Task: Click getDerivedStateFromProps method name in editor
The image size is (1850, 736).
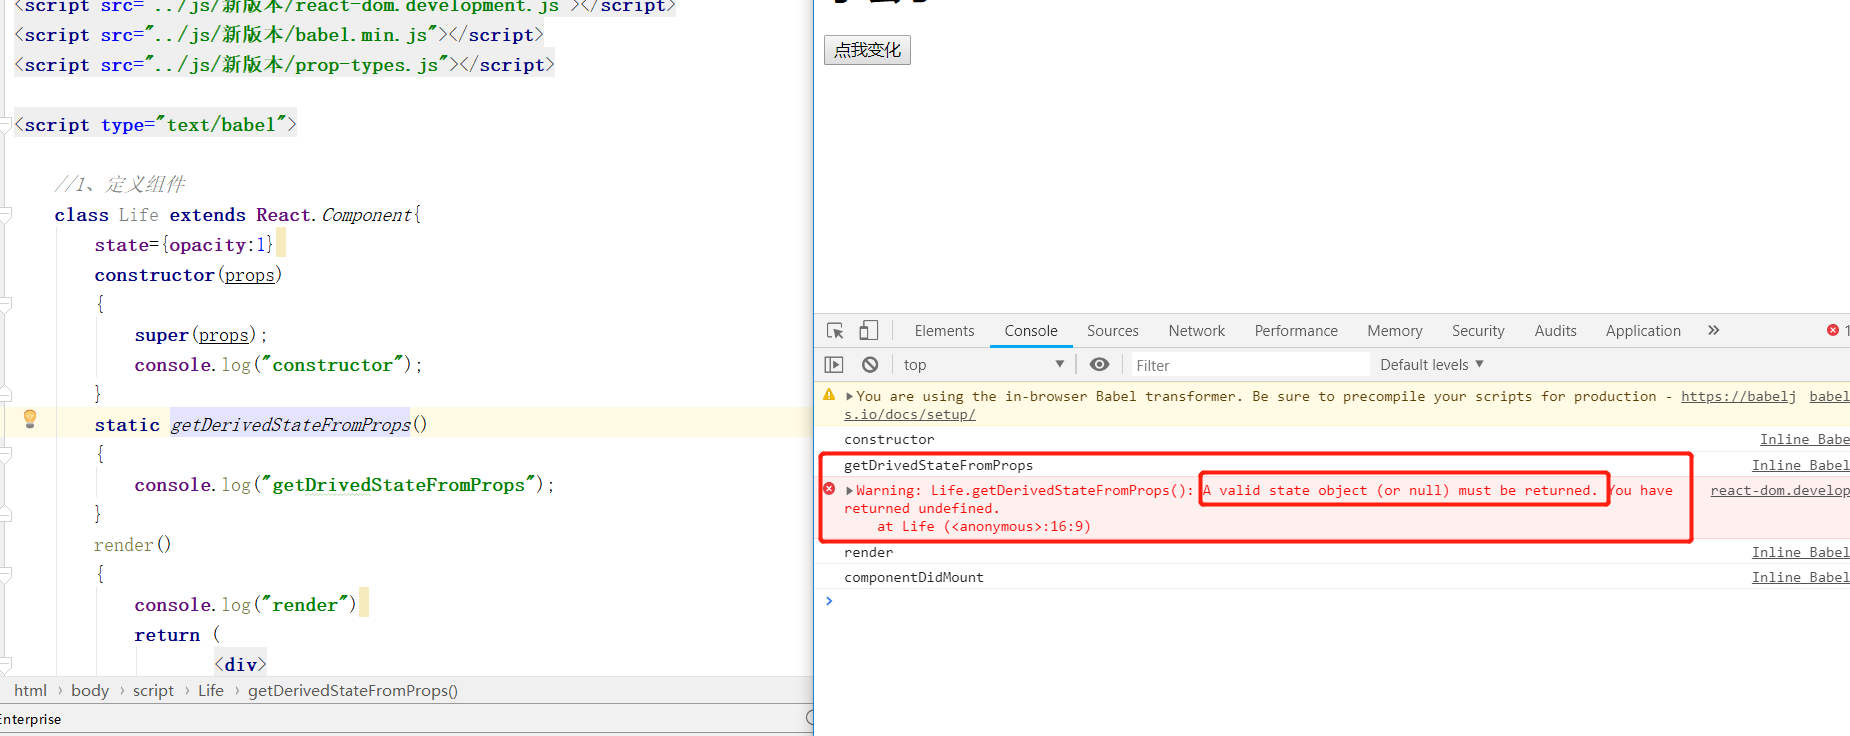Action: coord(291,424)
